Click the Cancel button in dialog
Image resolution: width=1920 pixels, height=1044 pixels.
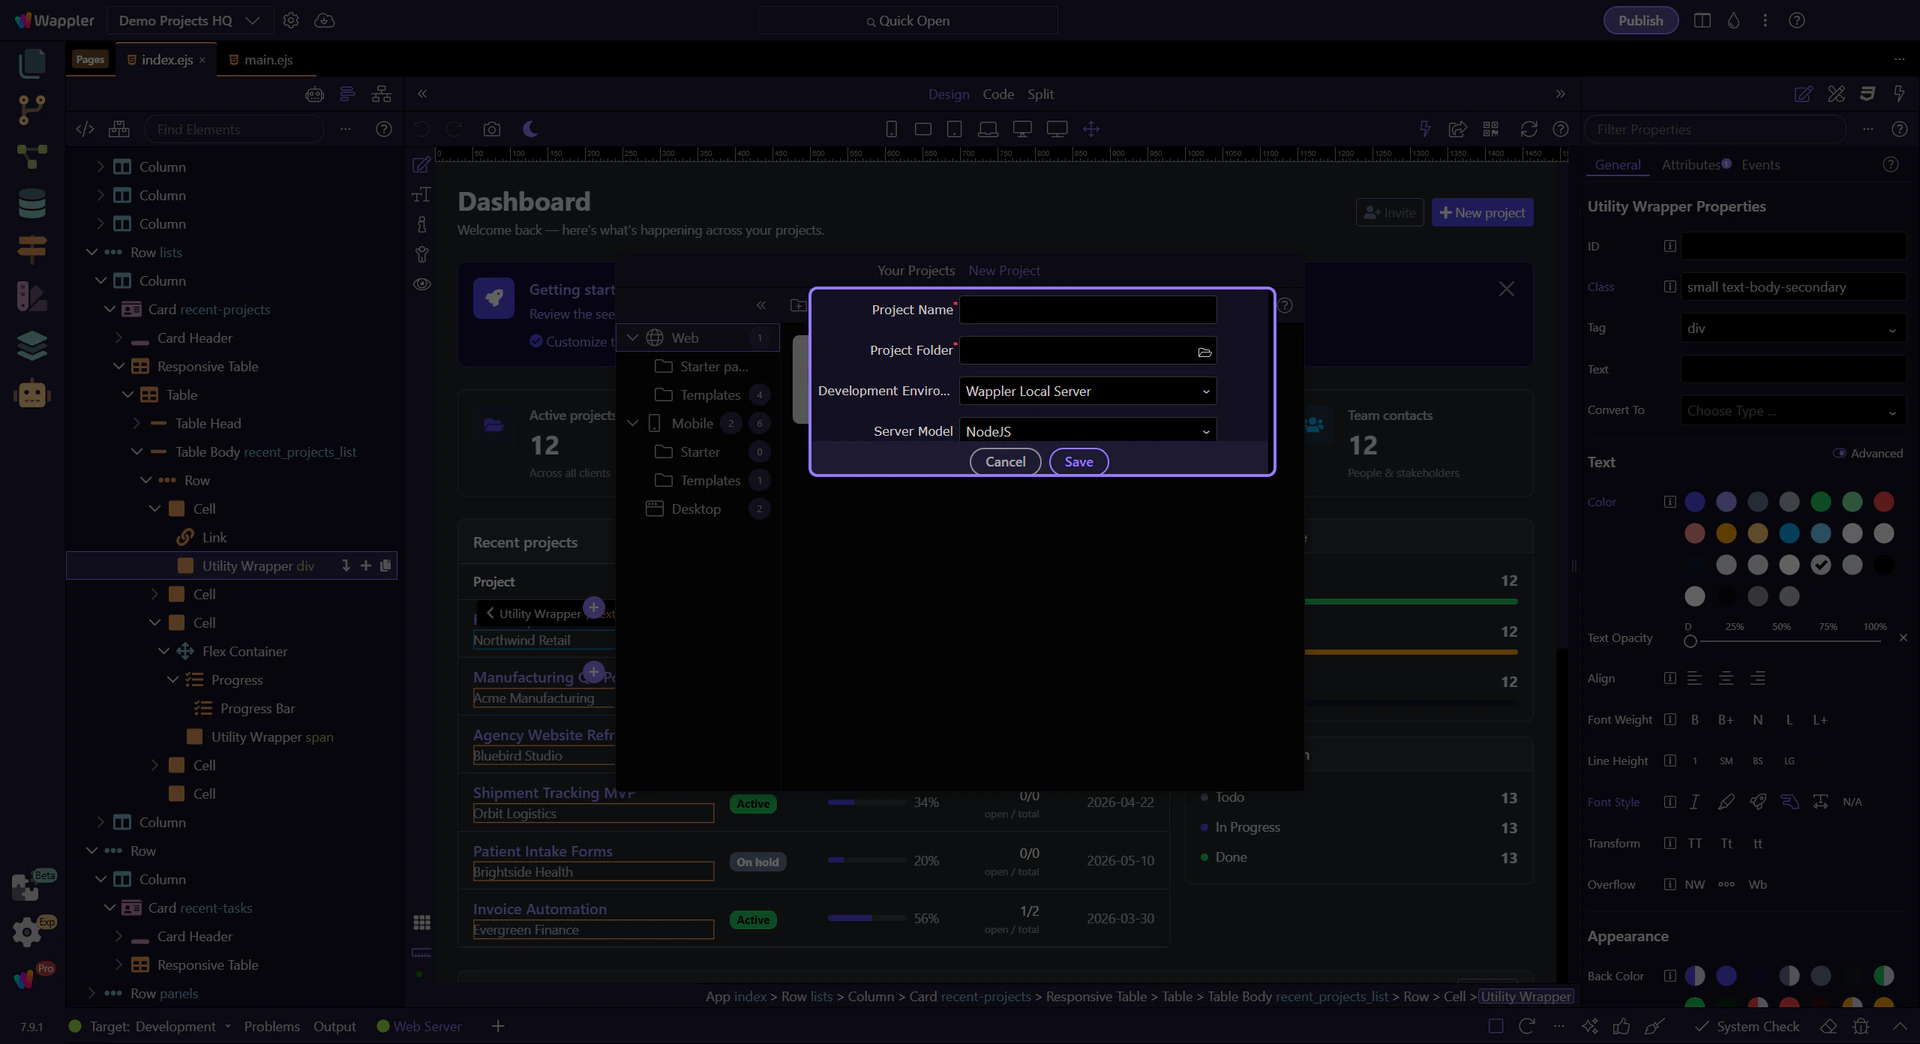click(1005, 462)
